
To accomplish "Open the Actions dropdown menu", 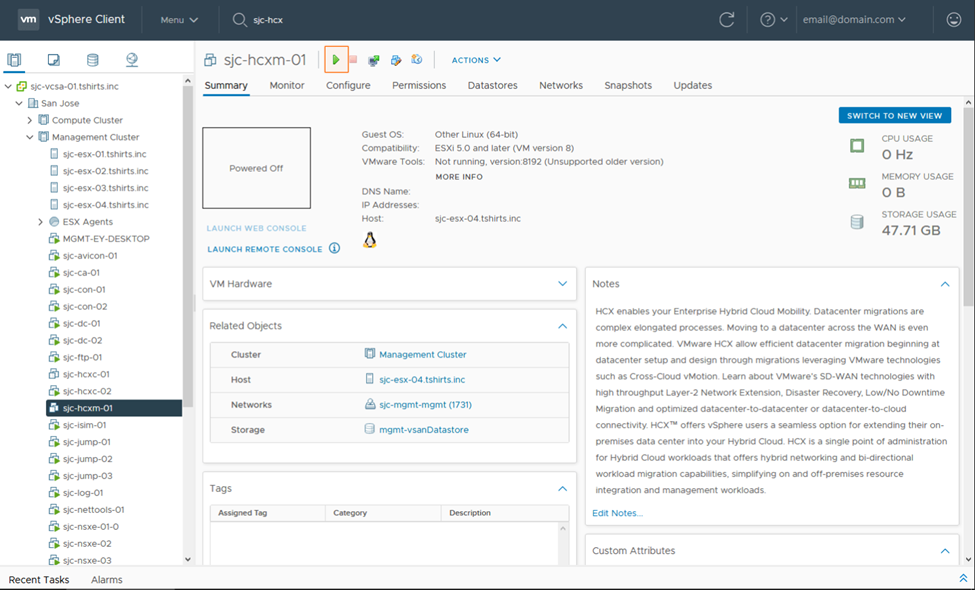I will pyautogui.click(x=476, y=60).
